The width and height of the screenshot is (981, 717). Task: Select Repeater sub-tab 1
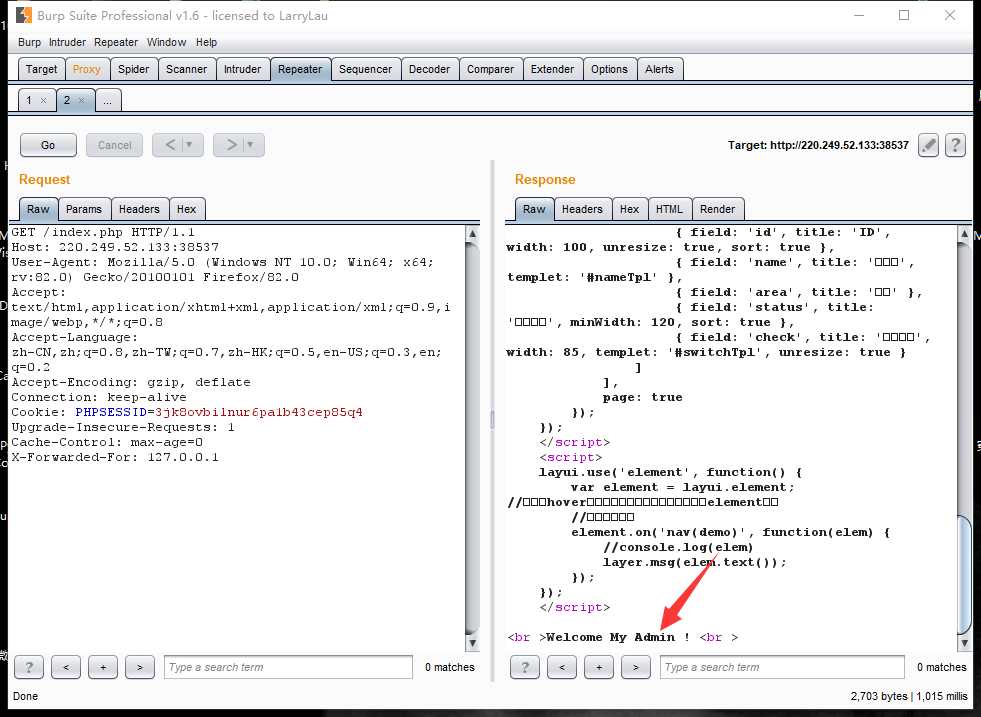click(x=29, y=100)
